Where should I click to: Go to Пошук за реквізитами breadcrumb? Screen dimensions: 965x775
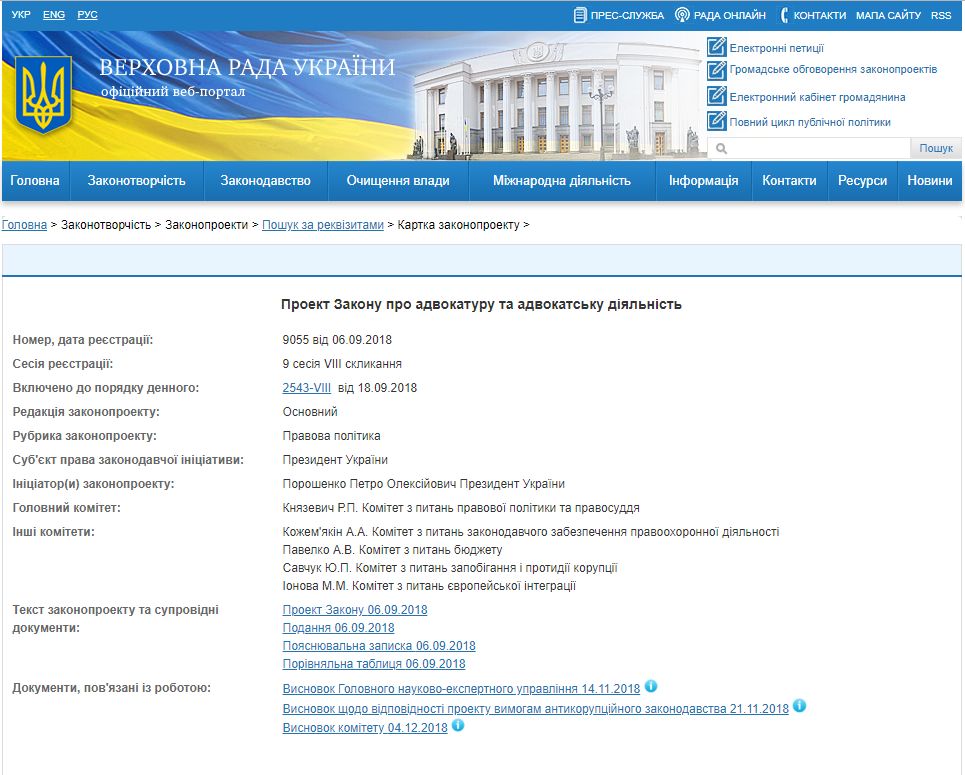pyautogui.click(x=322, y=225)
